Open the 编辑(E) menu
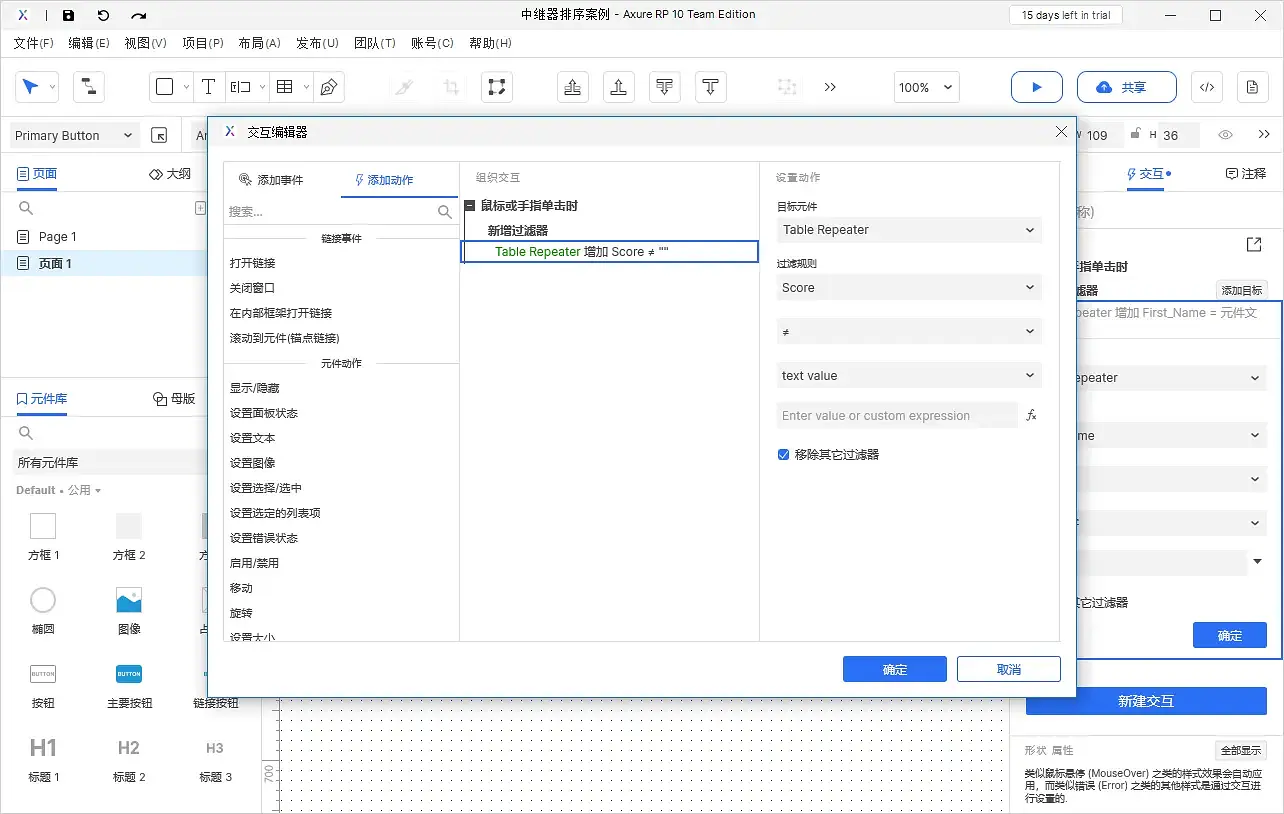The height and width of the screenshot is (814, 1284). [89, 43]
